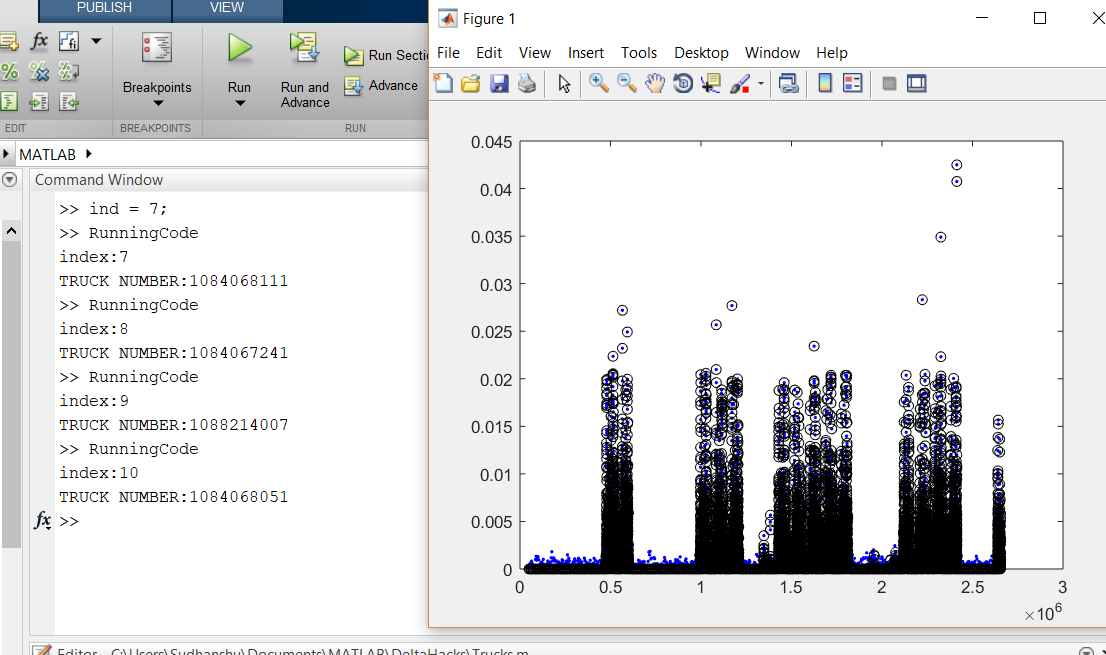
Task: Click the Smart Indent icon
Action: (x=8, y=102)
